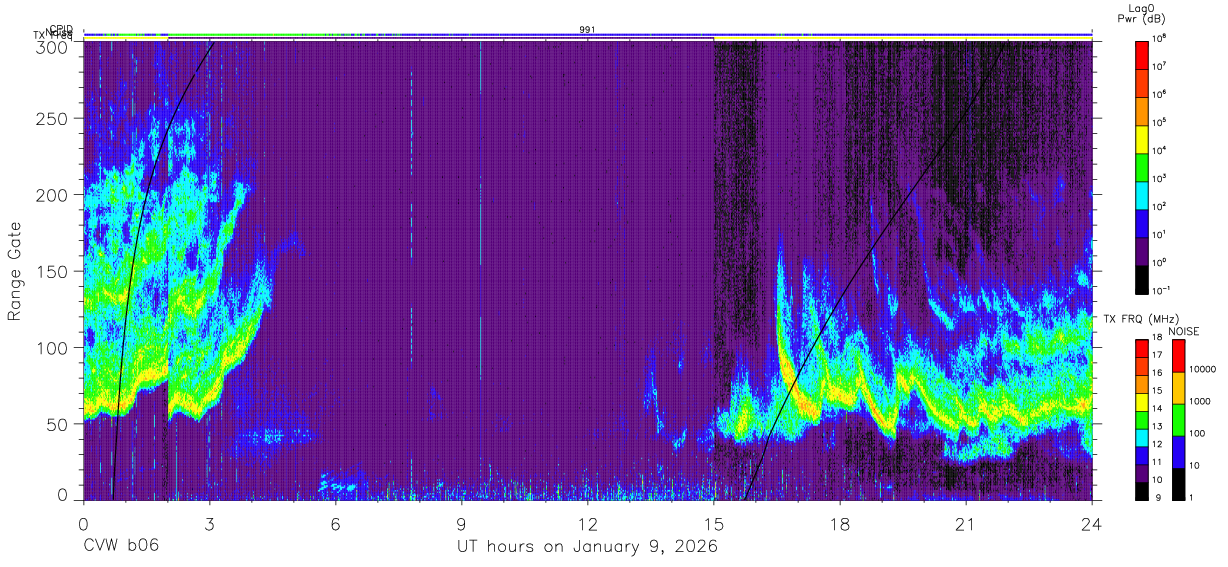Click the red segment of NOISE colorbar
The image size is (1228, 567).
(1178, 355)
